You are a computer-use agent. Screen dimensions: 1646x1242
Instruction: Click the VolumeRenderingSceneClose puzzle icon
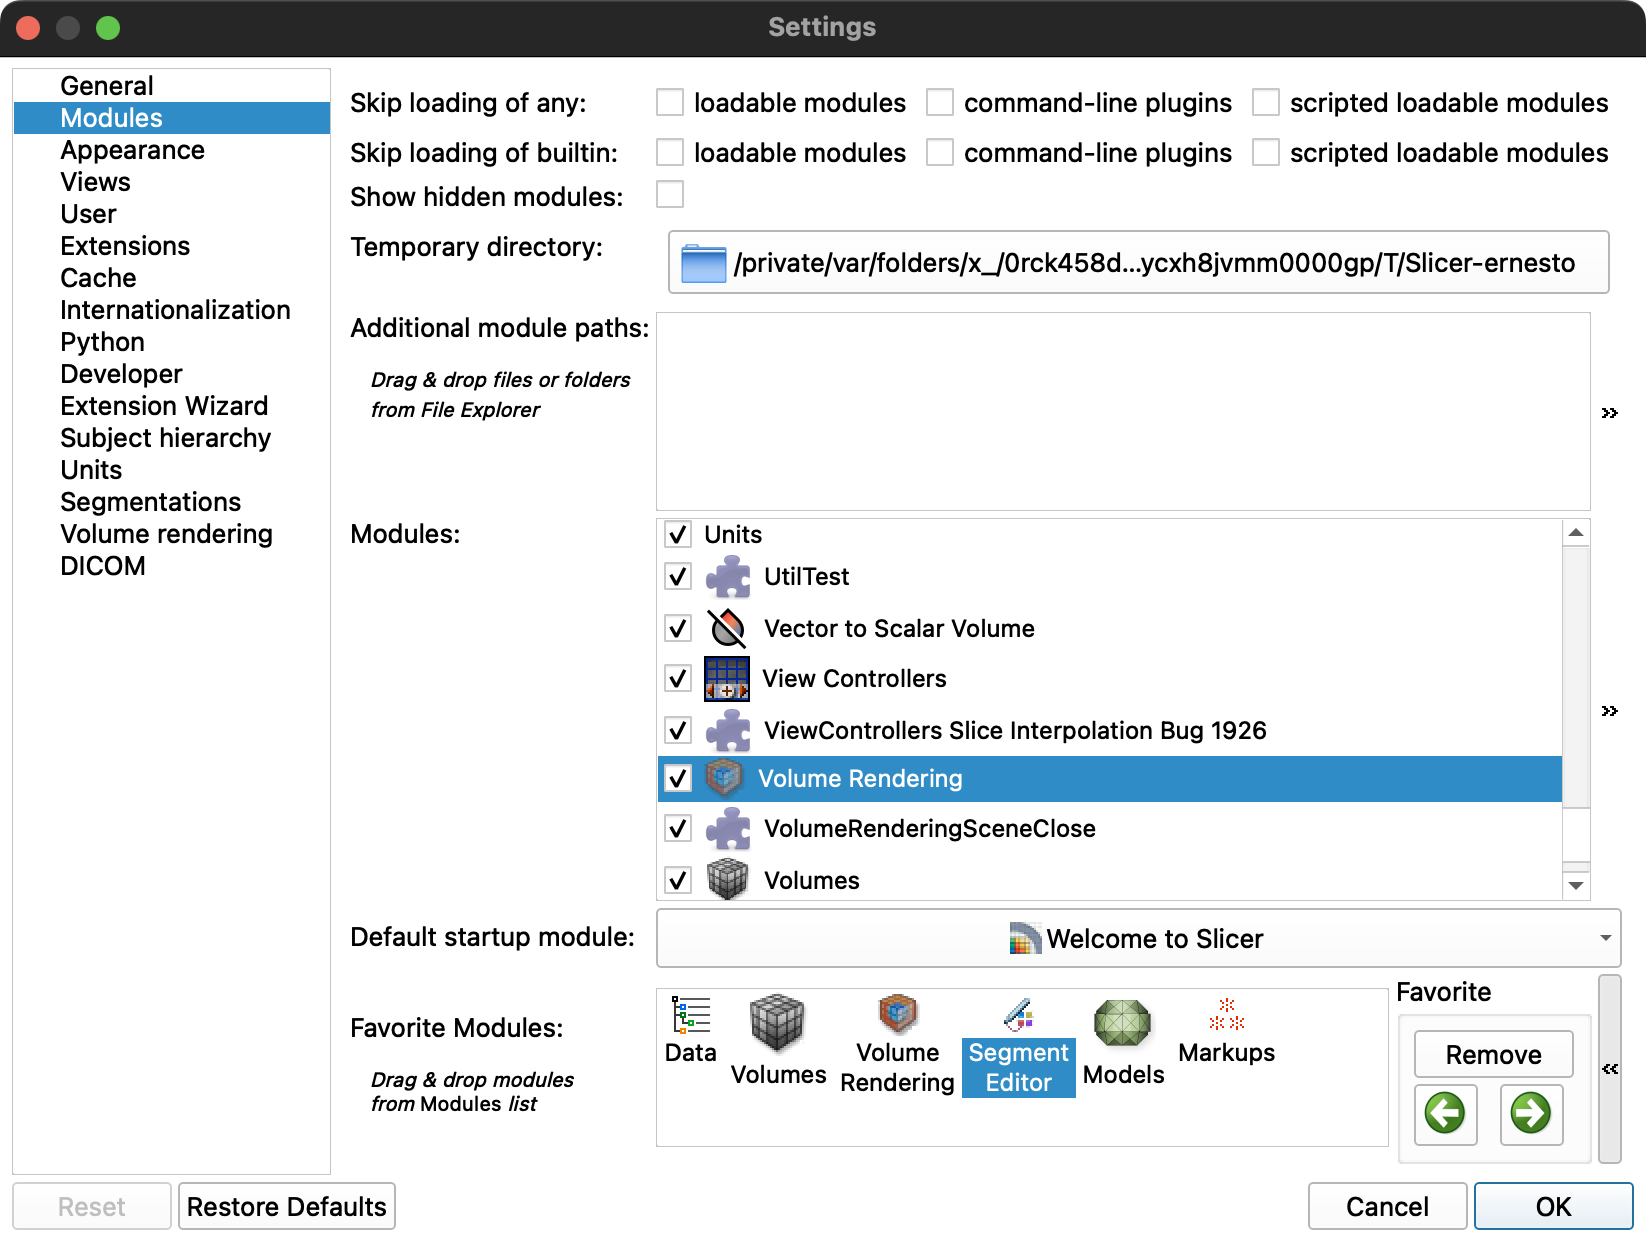pyautogui.click(x=728, y=828)
